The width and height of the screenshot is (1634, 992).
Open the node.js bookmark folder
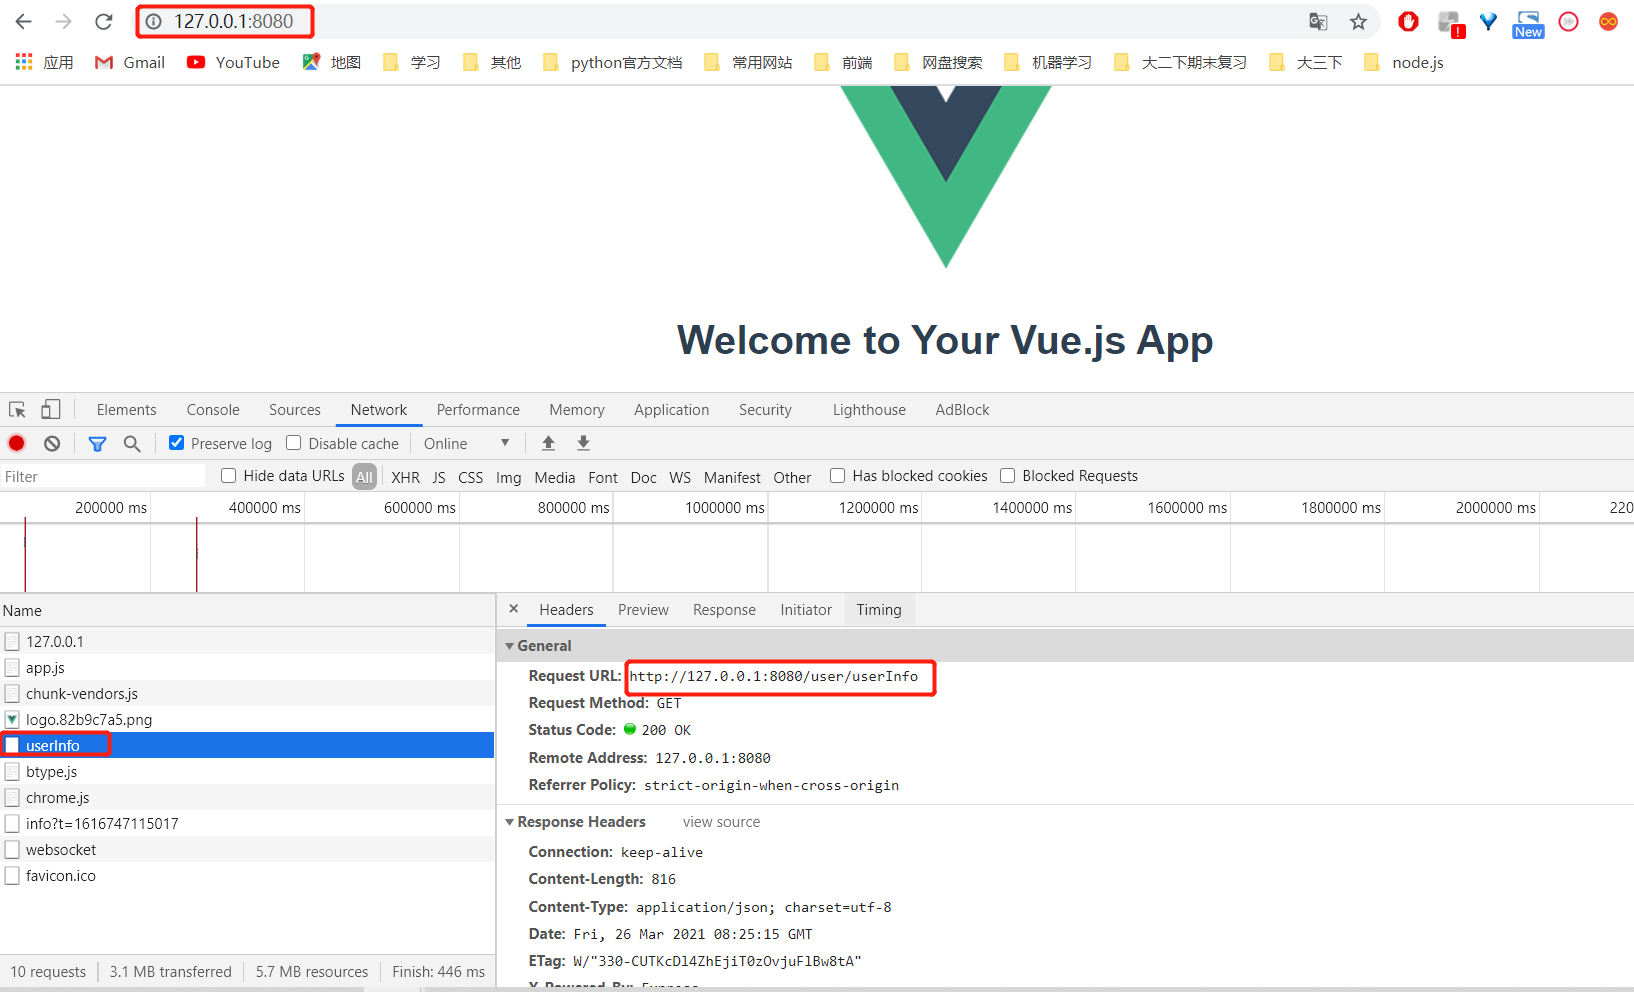click(1404, 62)
